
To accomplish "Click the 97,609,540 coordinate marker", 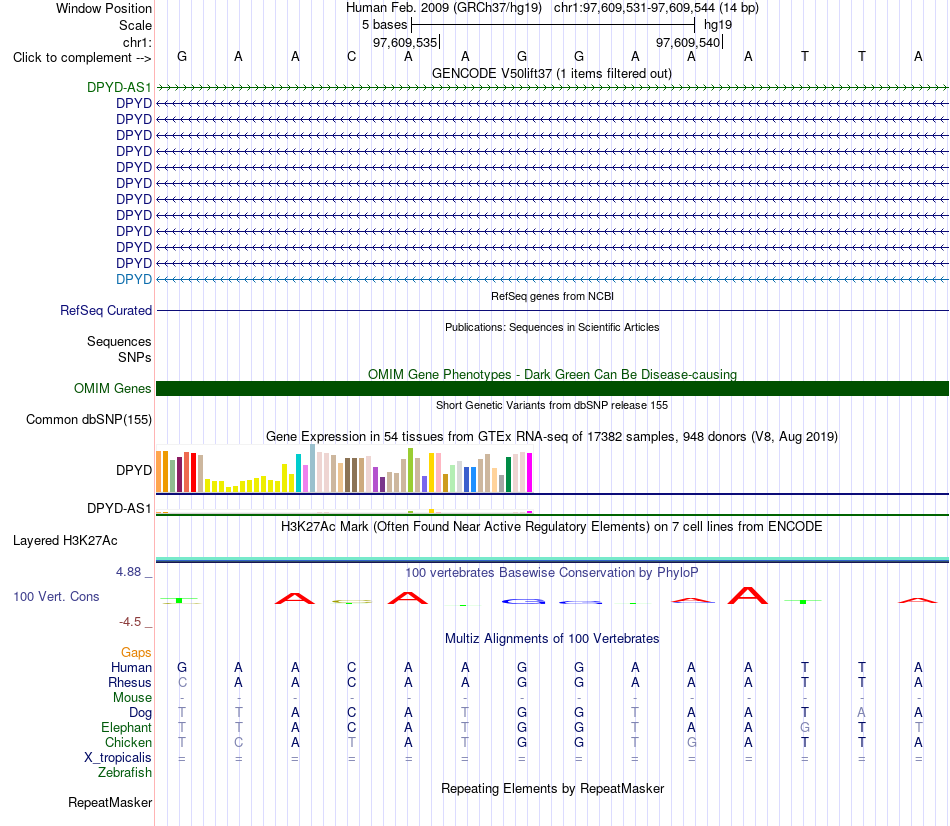I will [689, 42].
